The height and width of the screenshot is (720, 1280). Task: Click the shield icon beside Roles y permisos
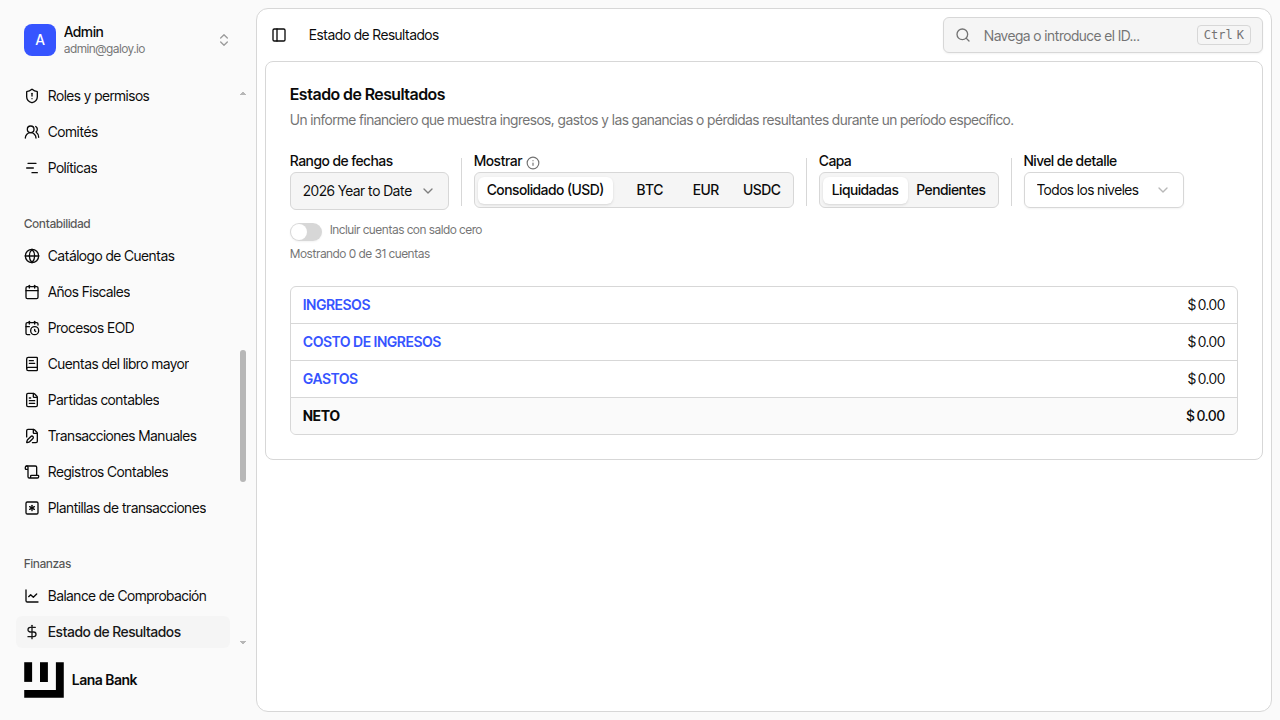32,96
